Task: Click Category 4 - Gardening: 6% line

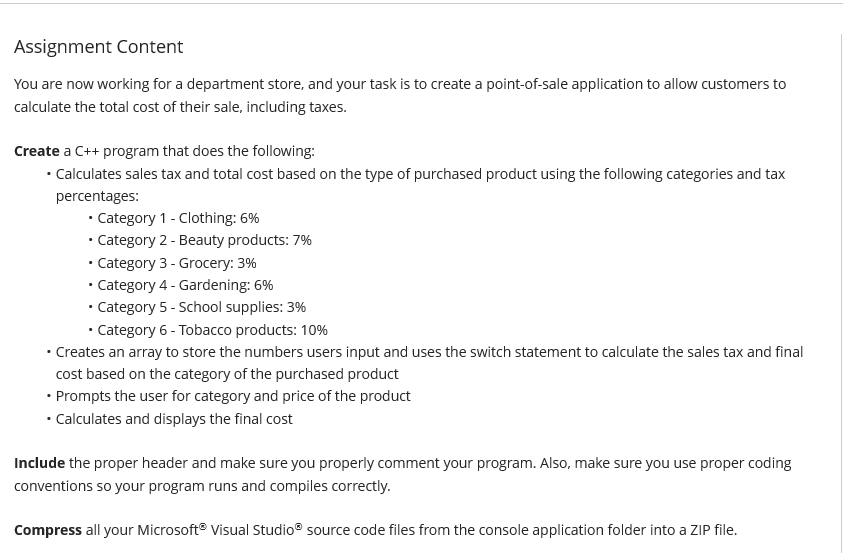Action: [185, 285]
